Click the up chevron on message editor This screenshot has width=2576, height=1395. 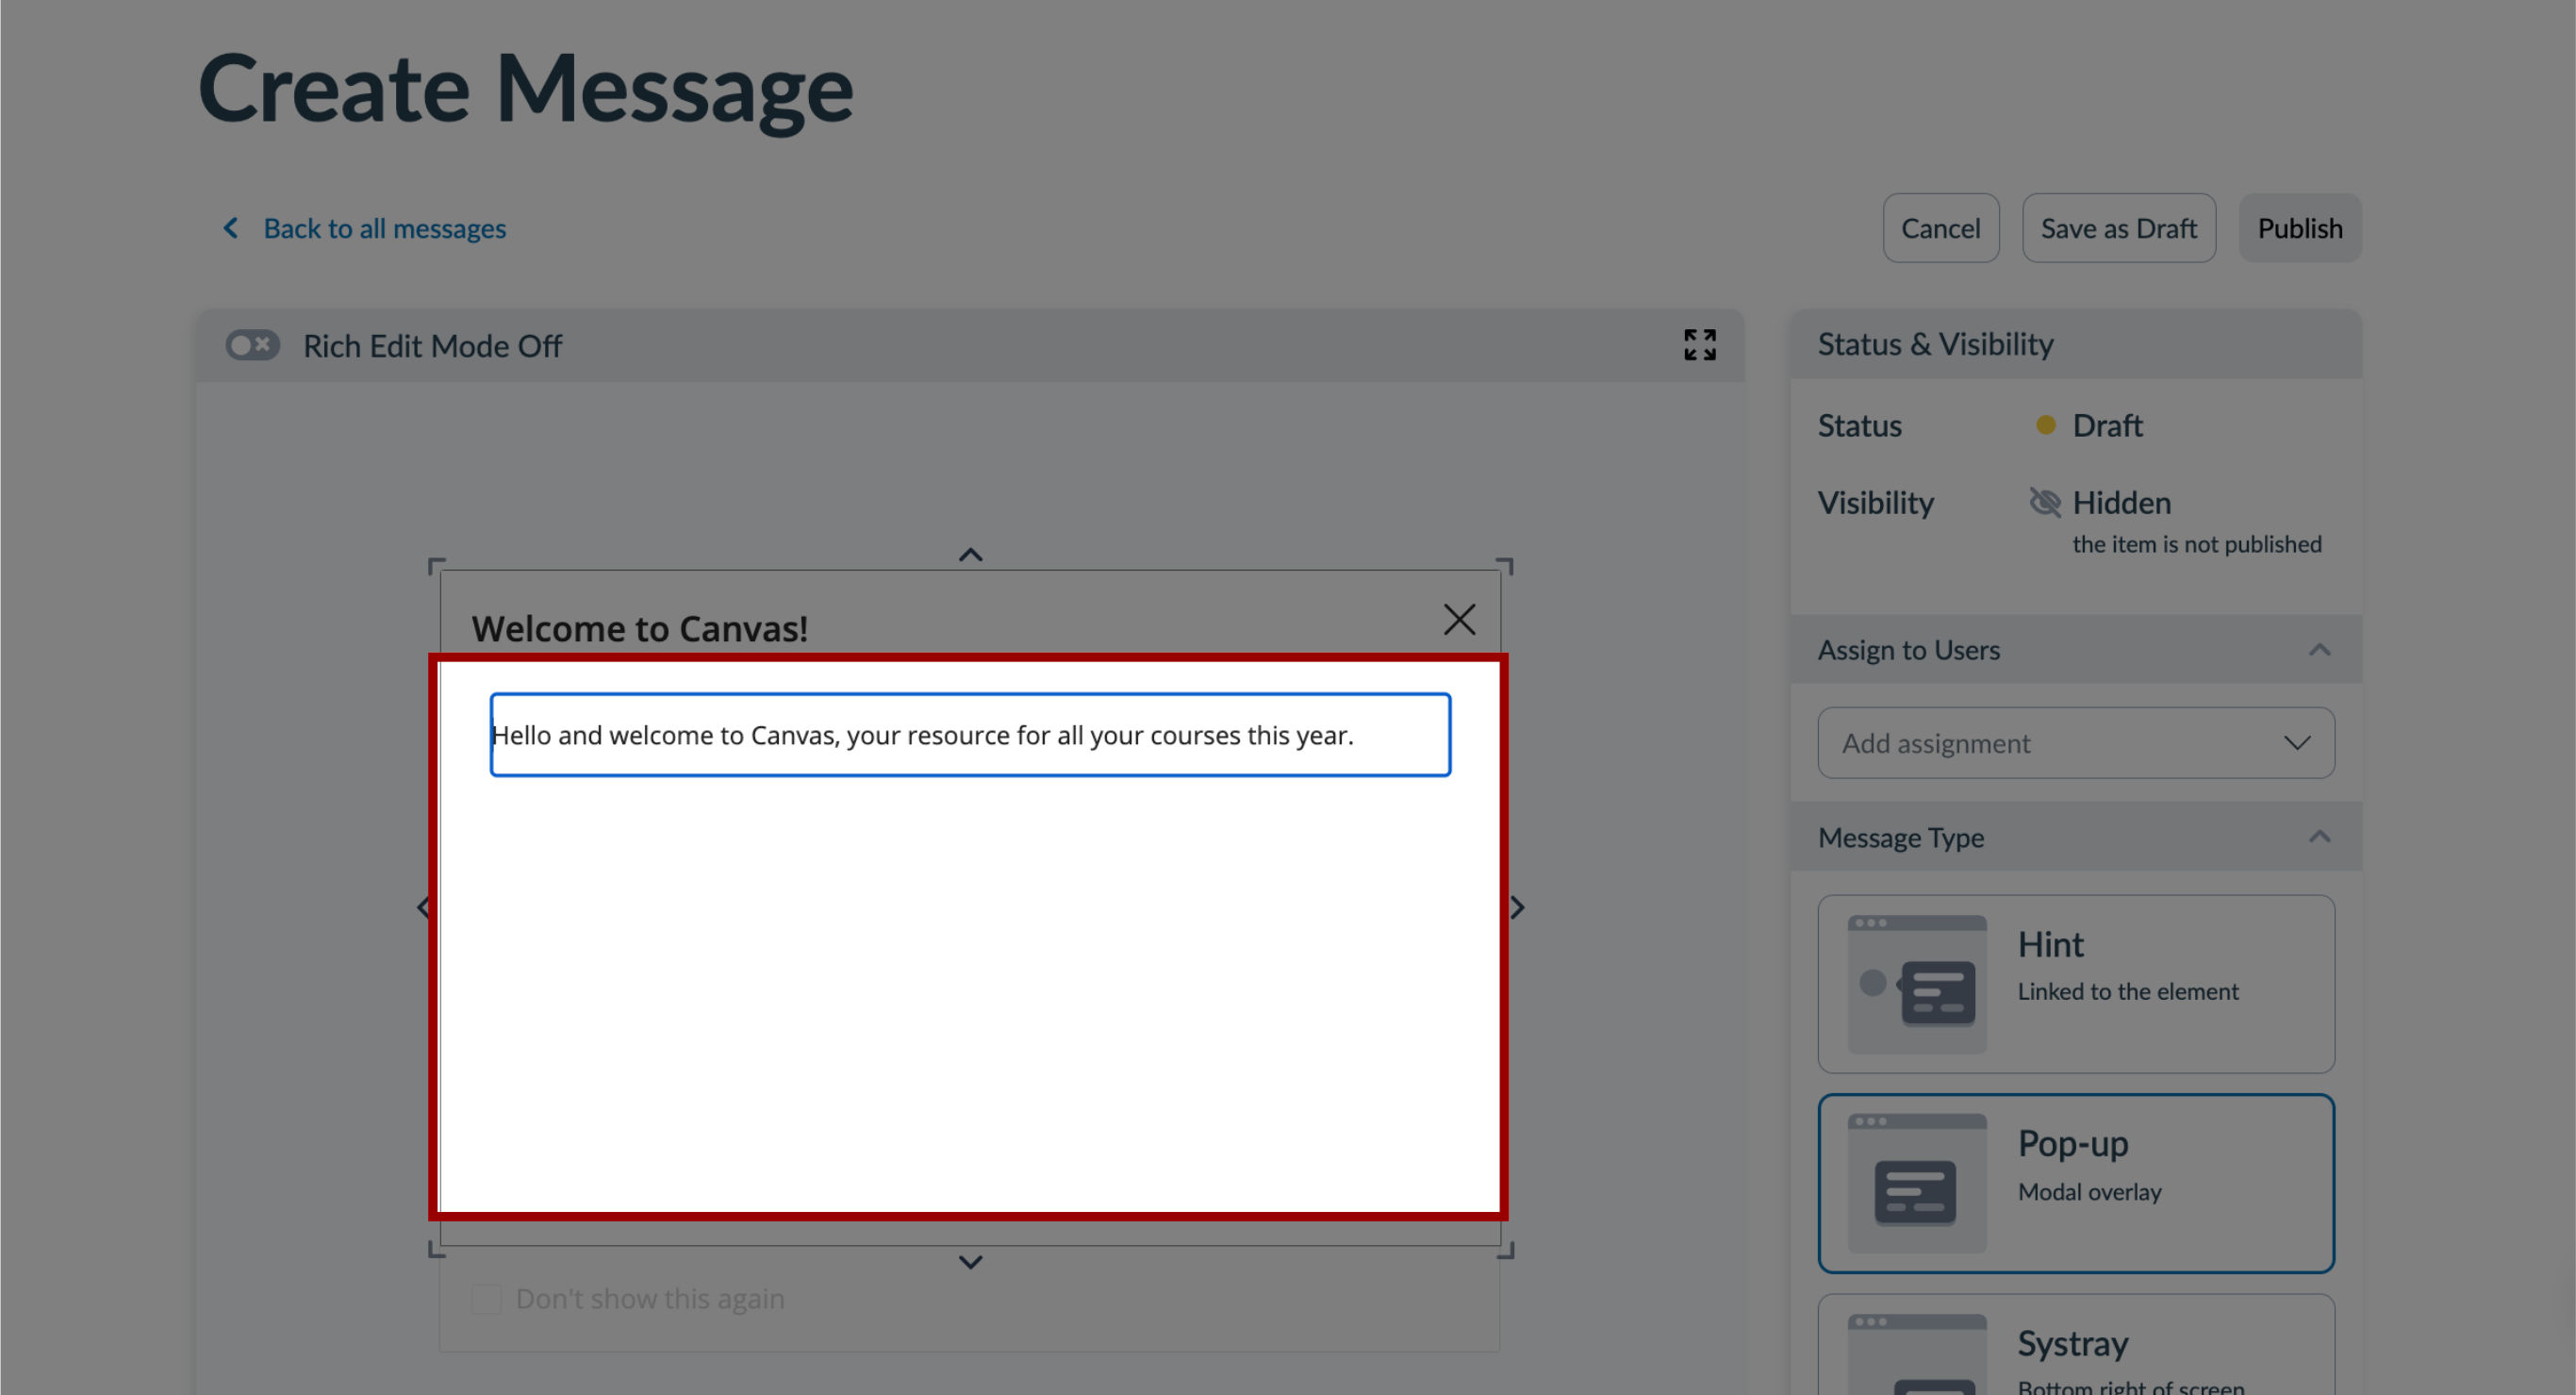point(970,553)
